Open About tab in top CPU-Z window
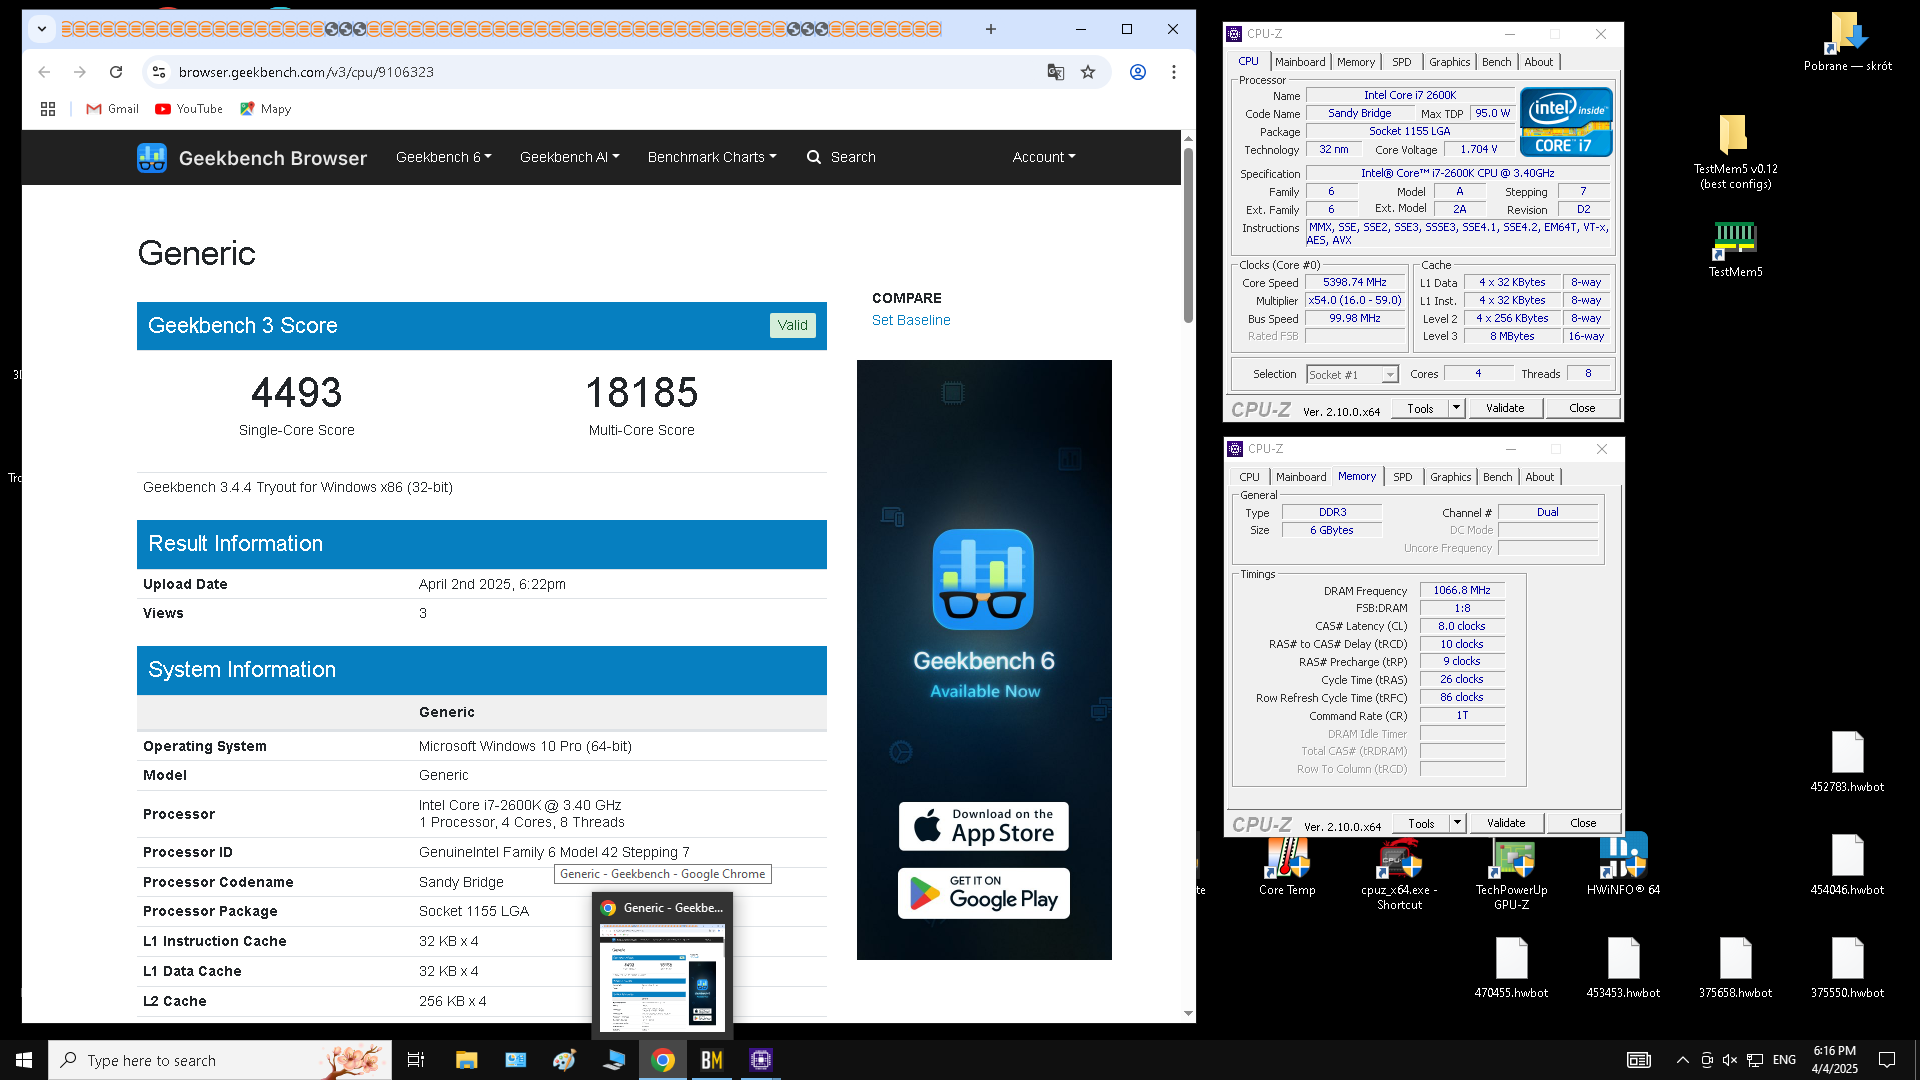The height and width of the screenshot is (1080, 1920). pos(1539,62)
